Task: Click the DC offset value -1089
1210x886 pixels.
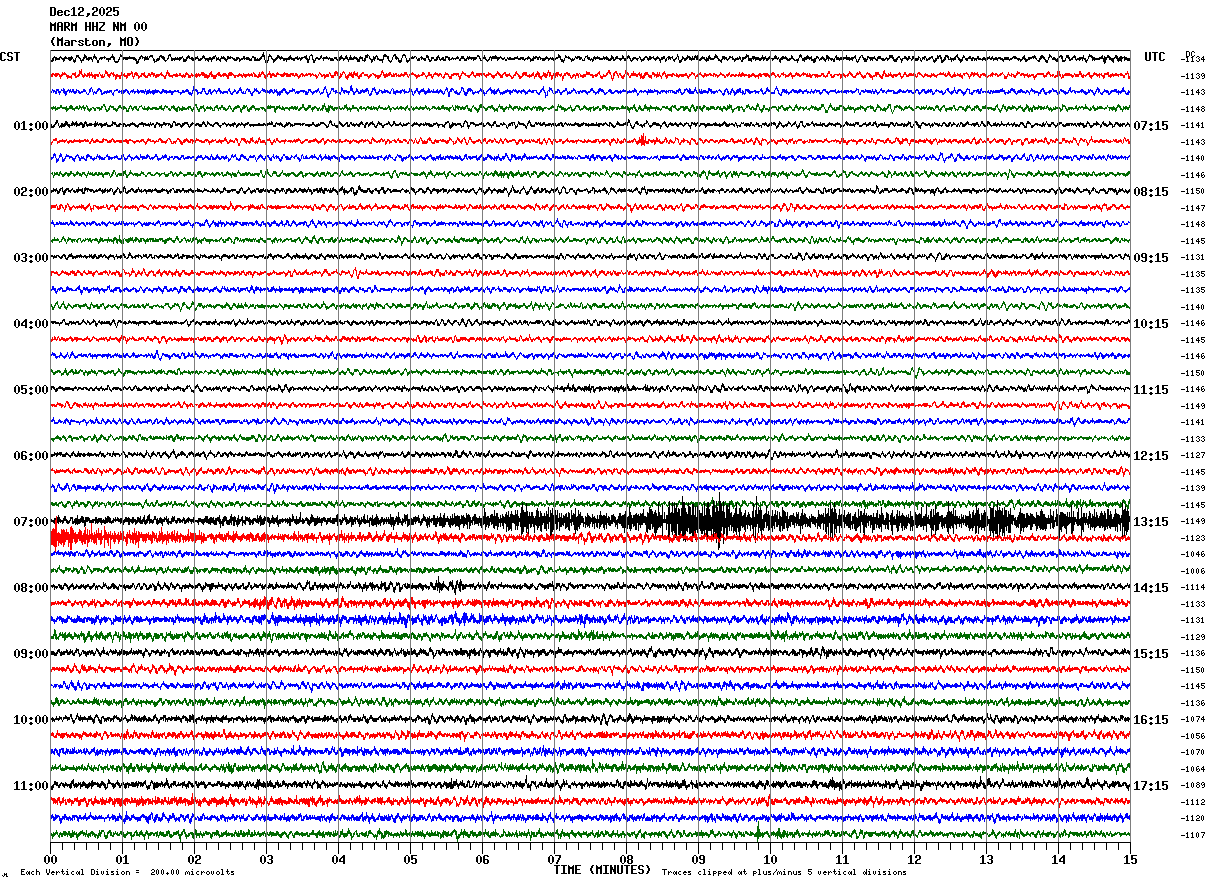Action: point(1192,786)
